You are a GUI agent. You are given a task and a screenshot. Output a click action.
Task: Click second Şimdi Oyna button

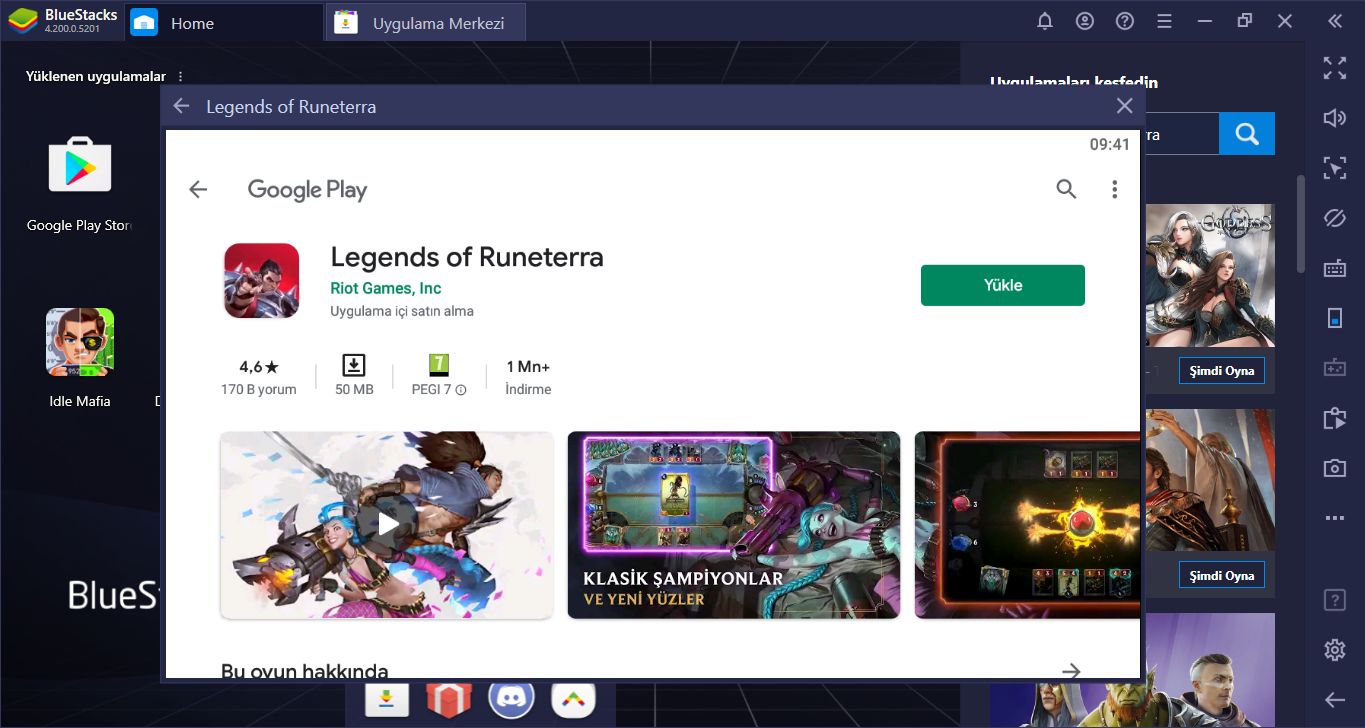pyautogui.click(x=1221, y=575)
